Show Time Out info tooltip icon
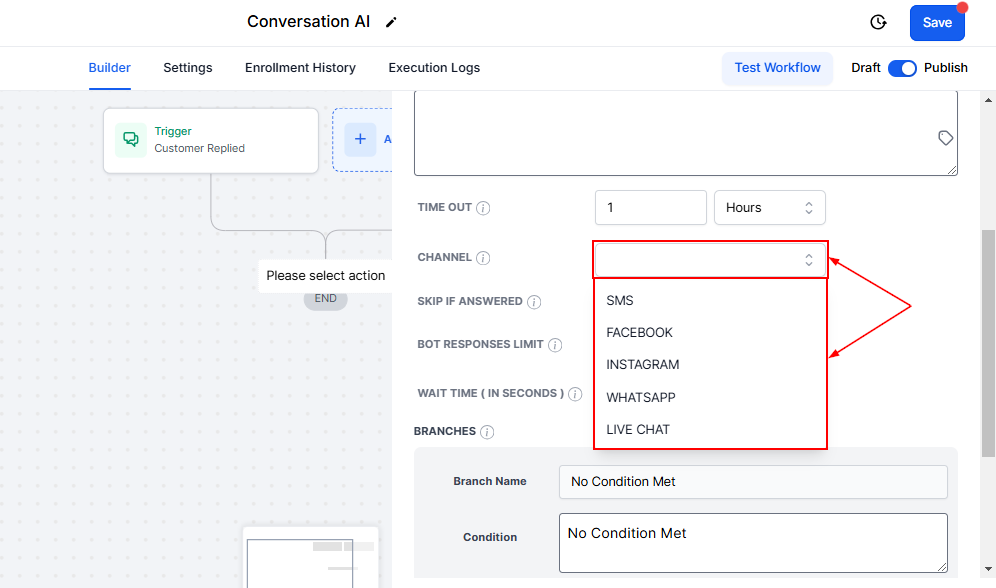The width and height of the screenshot is (996, 588). [x=483, y=208]
